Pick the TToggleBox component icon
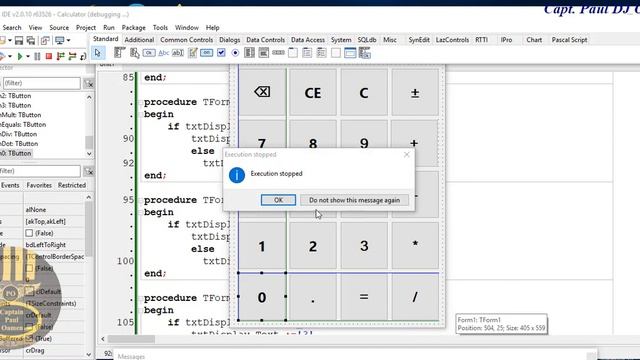 (207, 53)
